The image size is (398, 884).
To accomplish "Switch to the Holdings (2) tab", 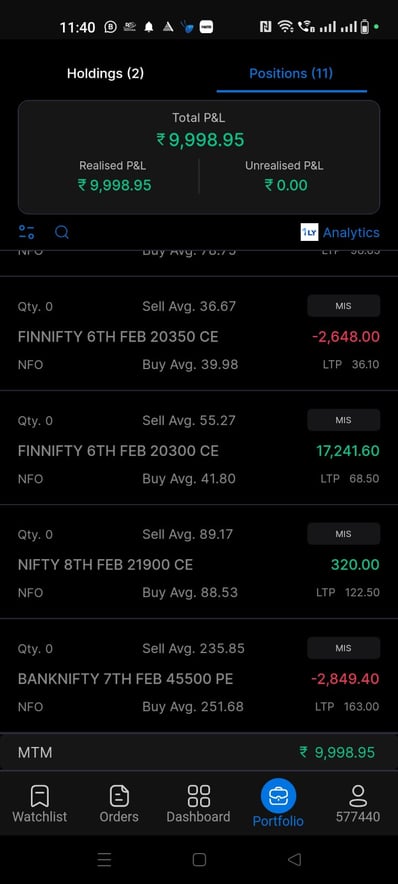I will click(x=105, y=73).
